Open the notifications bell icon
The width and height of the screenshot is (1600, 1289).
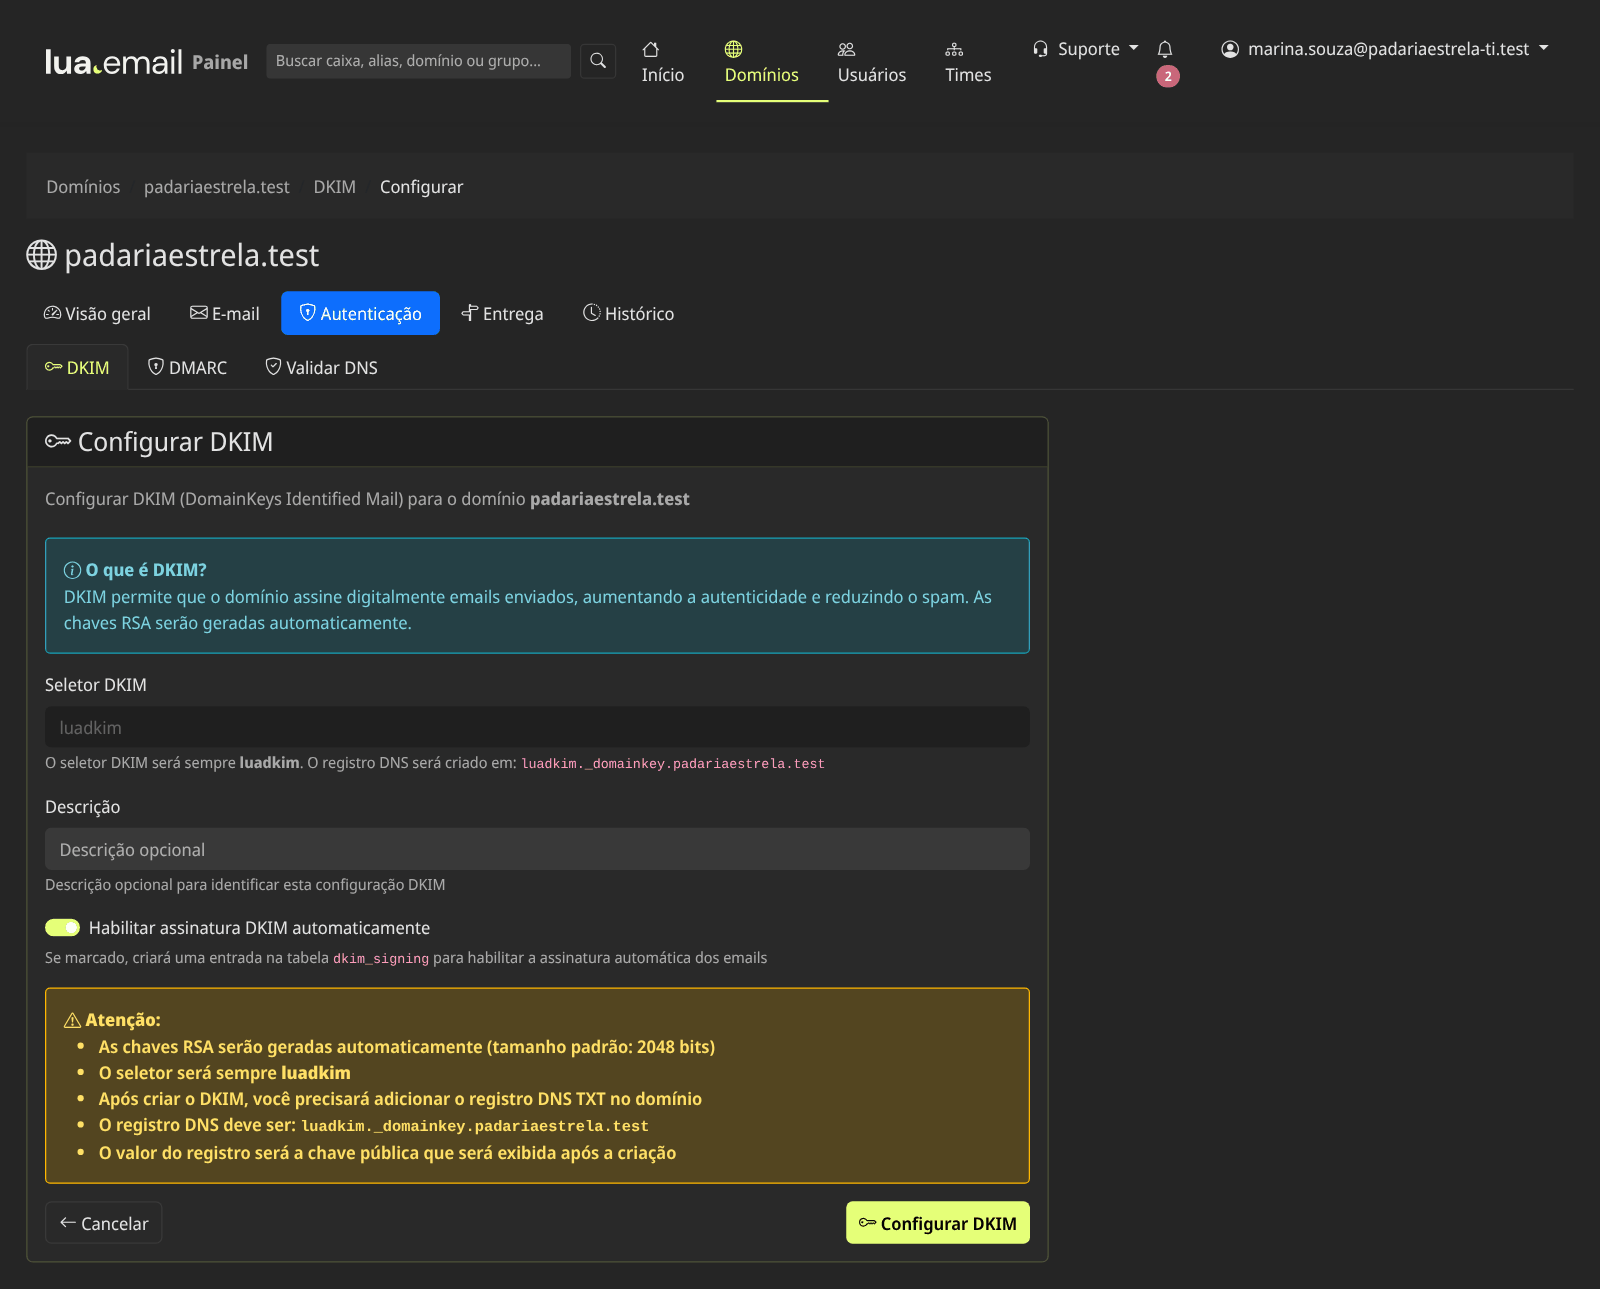(1165, 49)
